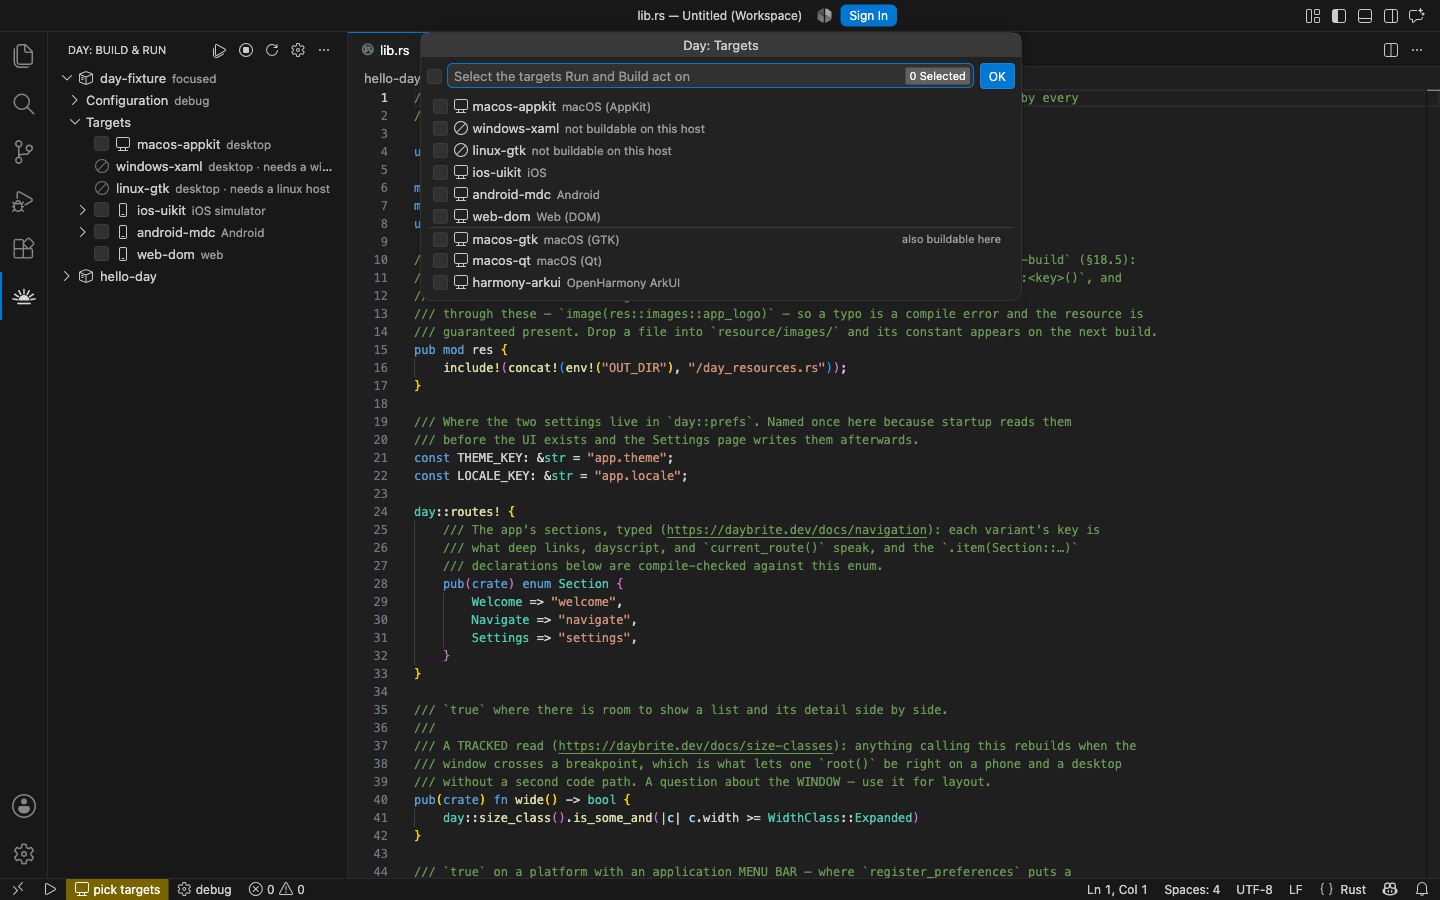1440x900 pixels.
Task: Expand the Configuration node
Action: [75, 100]
